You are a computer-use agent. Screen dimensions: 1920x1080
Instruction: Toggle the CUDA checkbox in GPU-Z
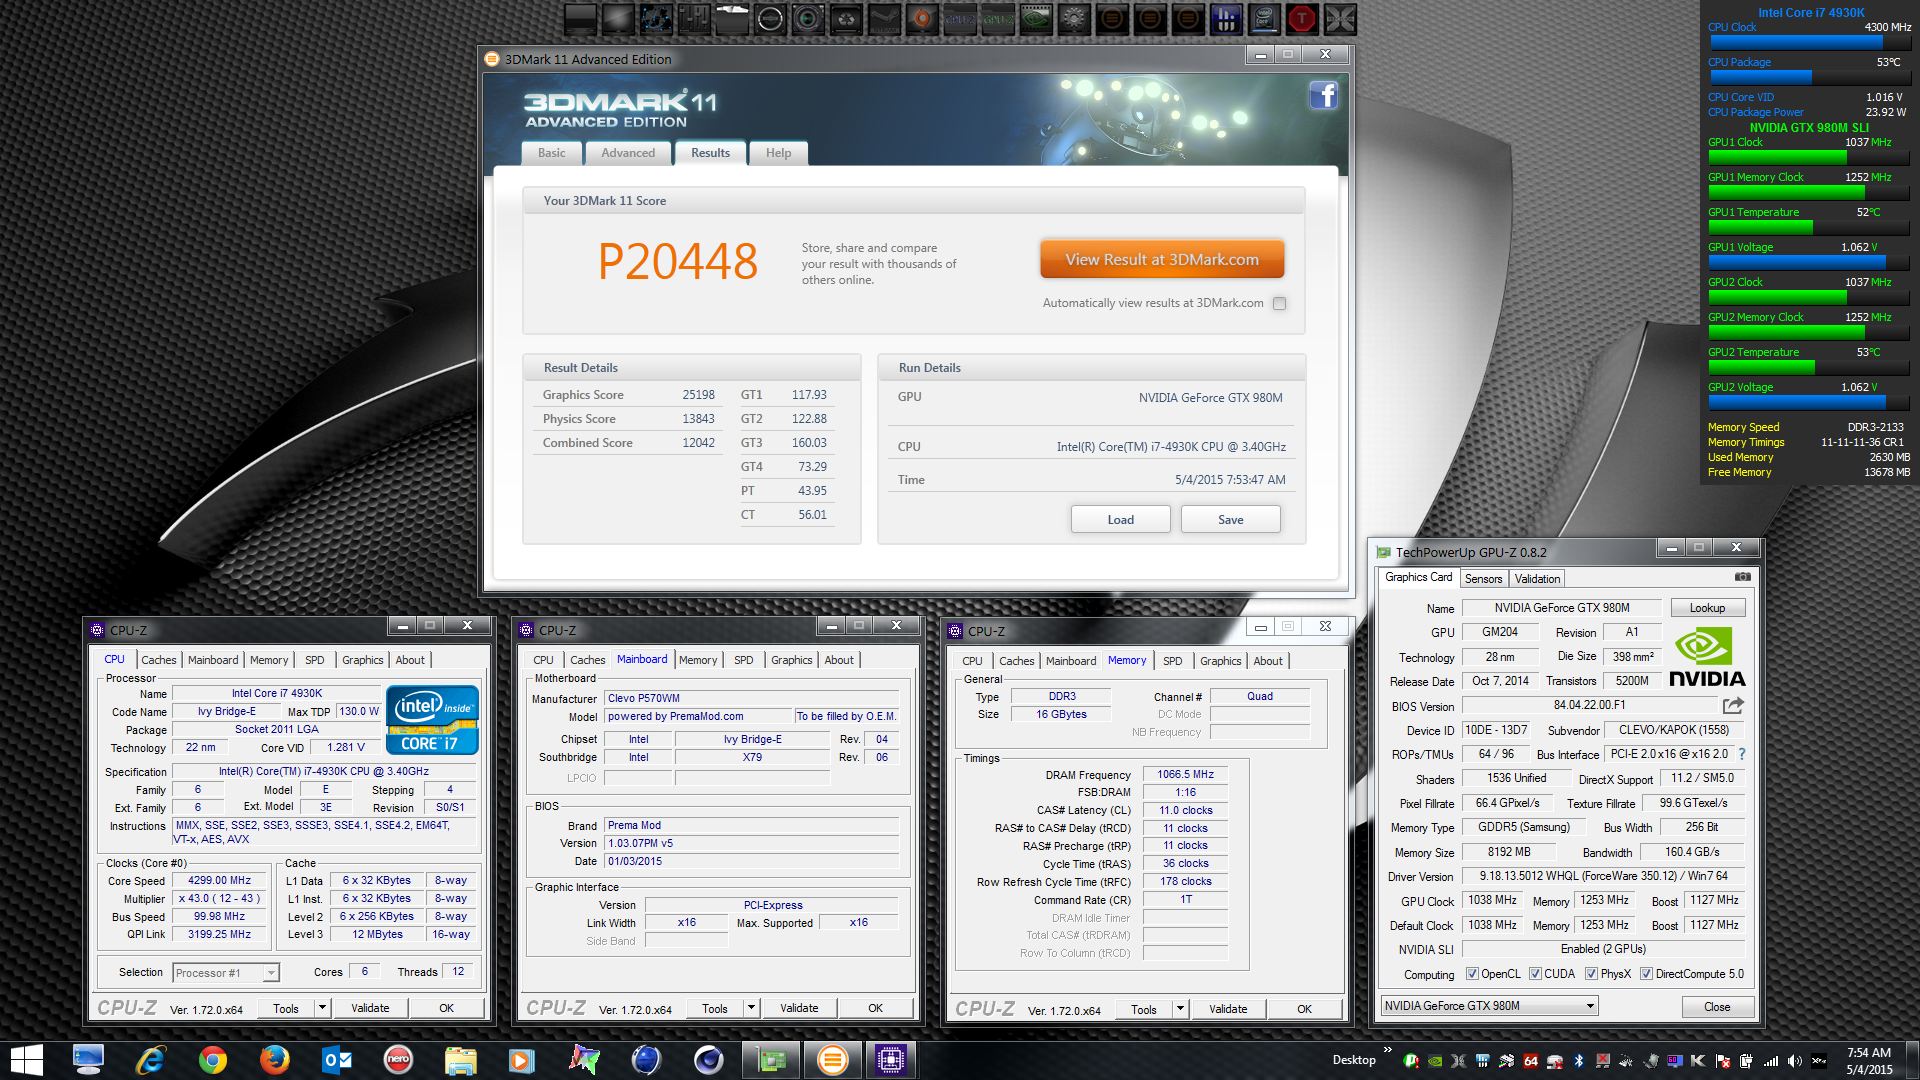tap(1535, 974)
